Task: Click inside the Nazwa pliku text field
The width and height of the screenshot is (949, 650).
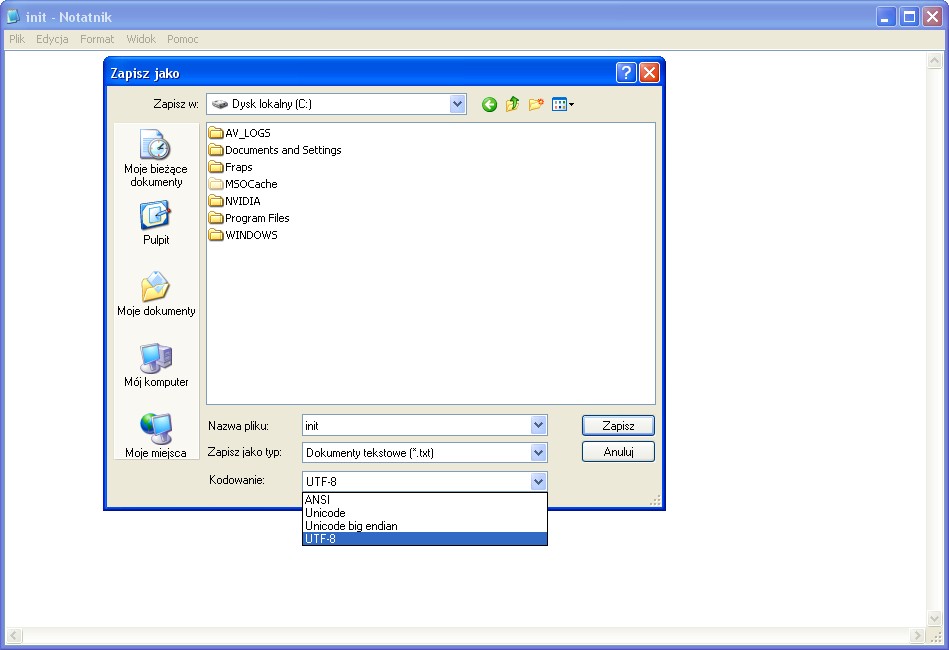Action: coord(415,425)
